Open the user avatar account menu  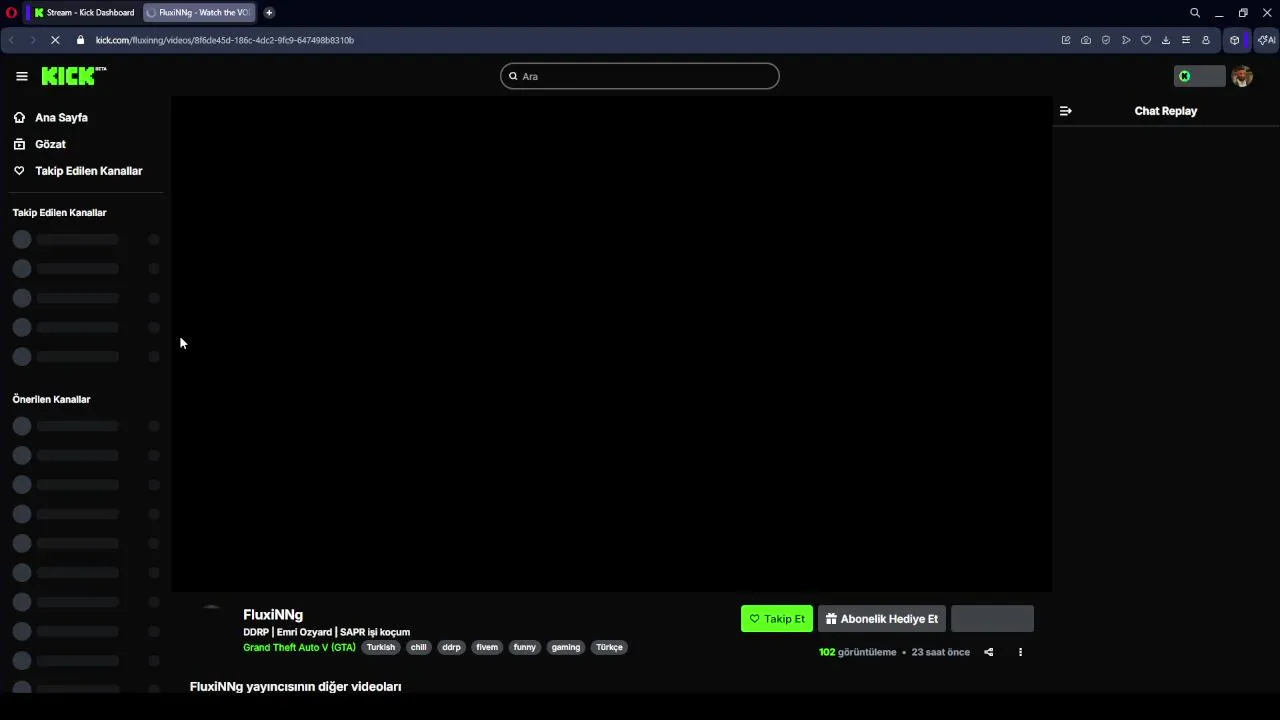pos(1242,76)
